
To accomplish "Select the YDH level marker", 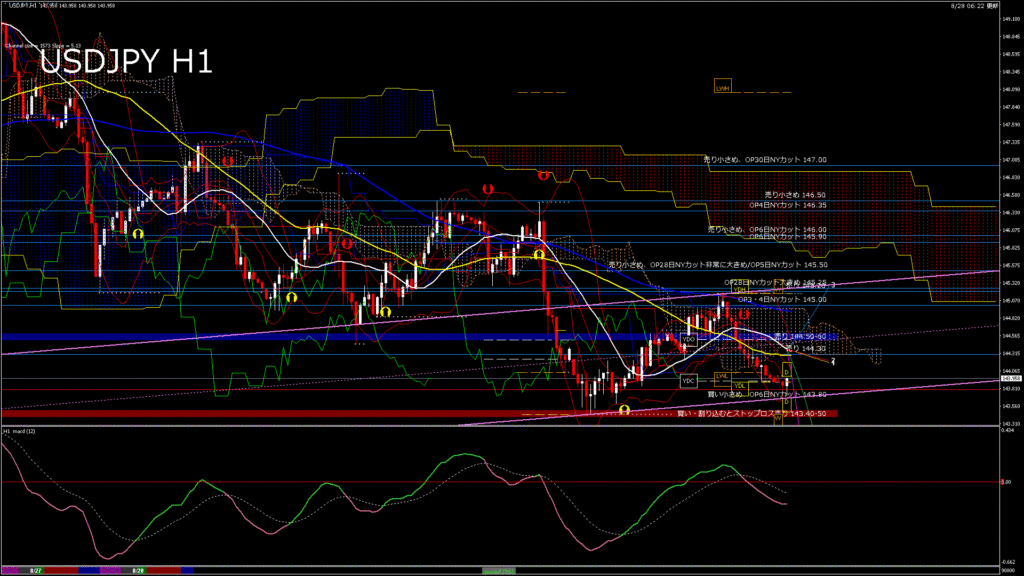I will 740,290.
